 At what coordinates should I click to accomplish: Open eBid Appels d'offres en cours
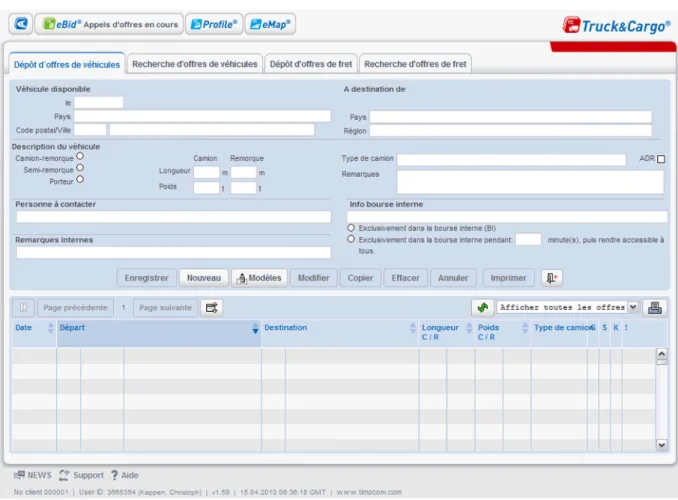coord(109,24)
